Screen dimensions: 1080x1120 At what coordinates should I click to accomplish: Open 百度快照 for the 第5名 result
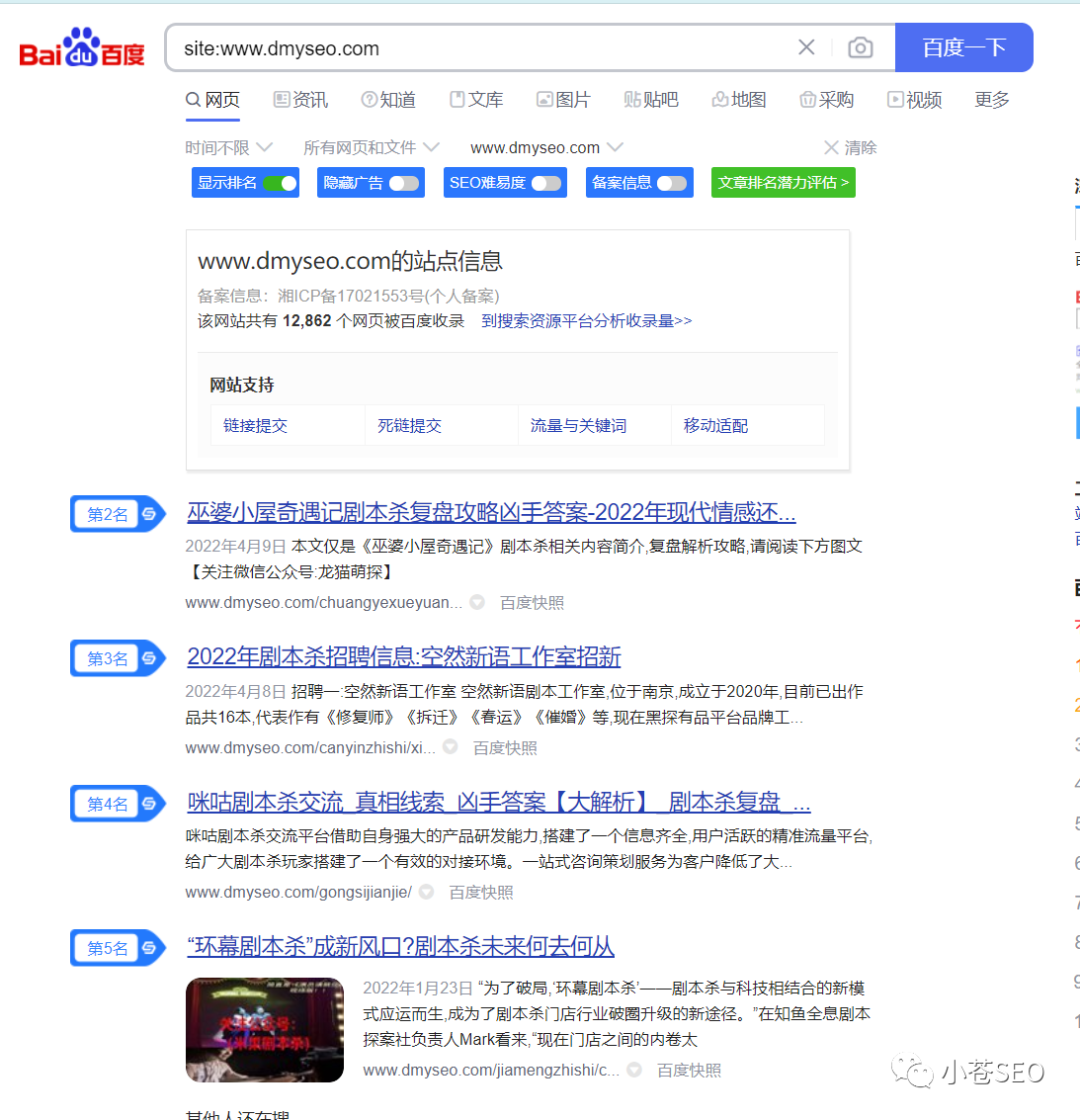coord(689,1070)
